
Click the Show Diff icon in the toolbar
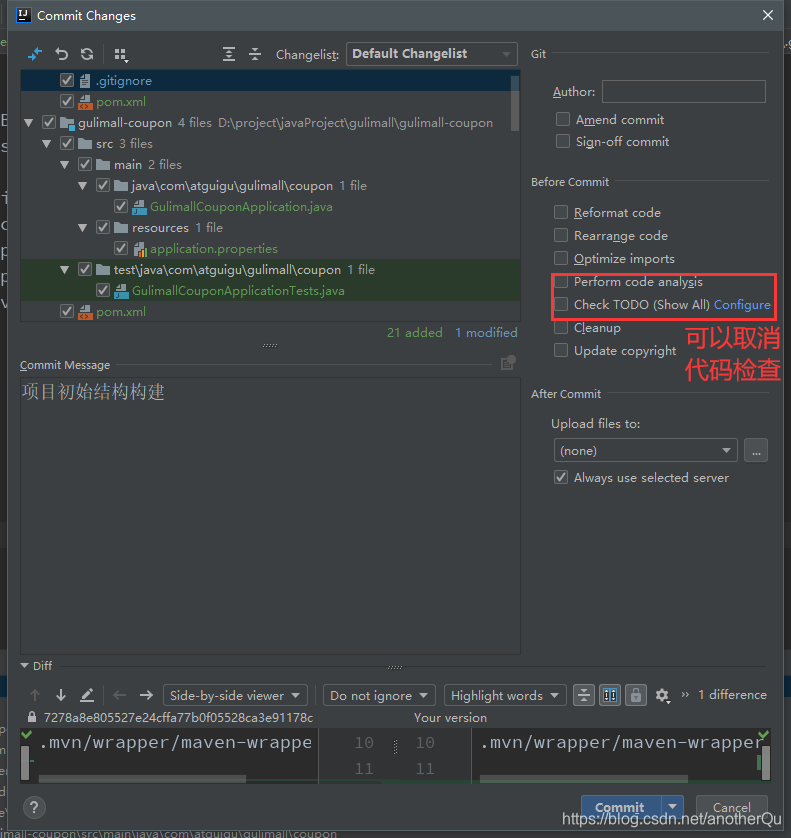35,54
